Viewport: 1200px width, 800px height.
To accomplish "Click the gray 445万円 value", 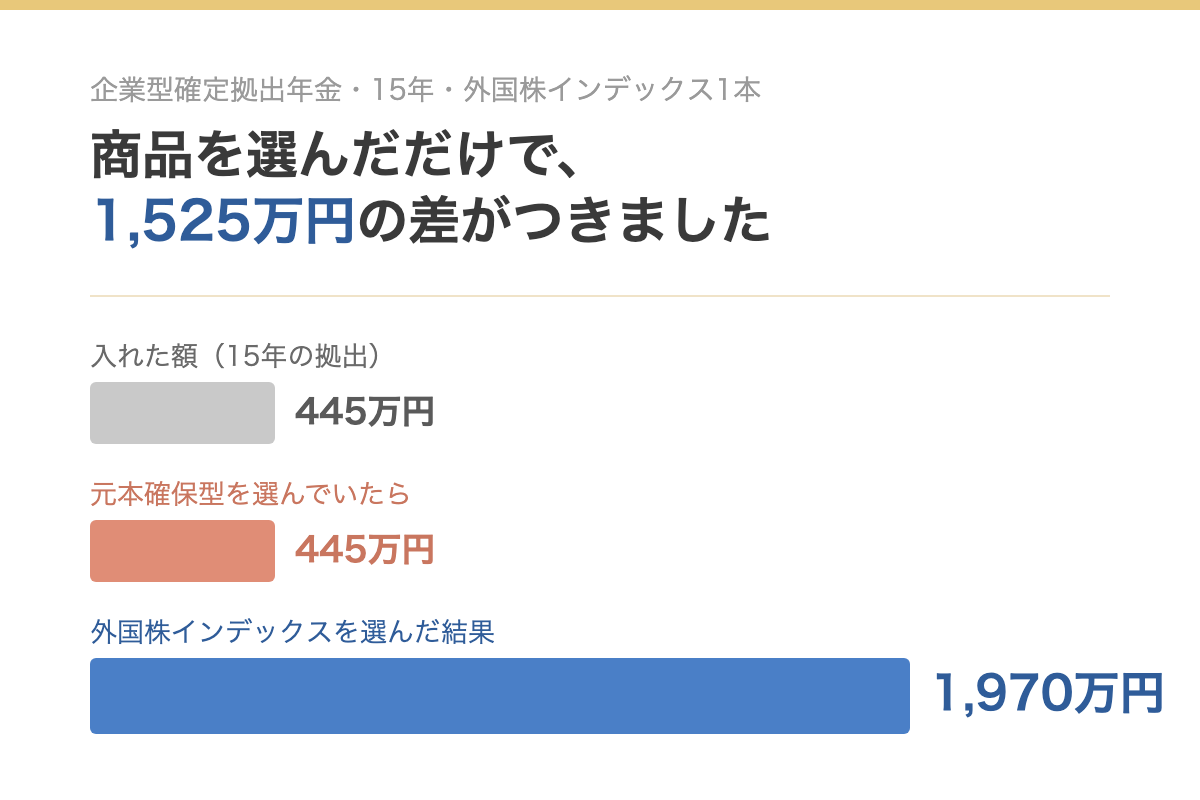I will [x=365, y=412].
